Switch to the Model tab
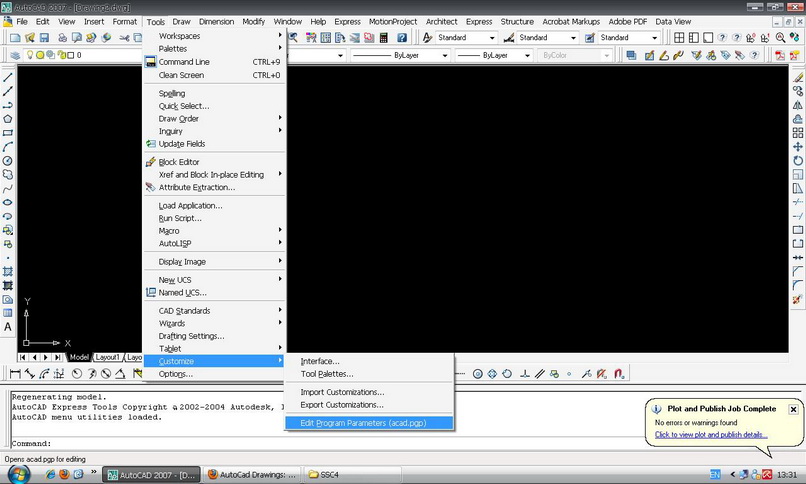The image size is (806, 484). (x=79, y=357)
